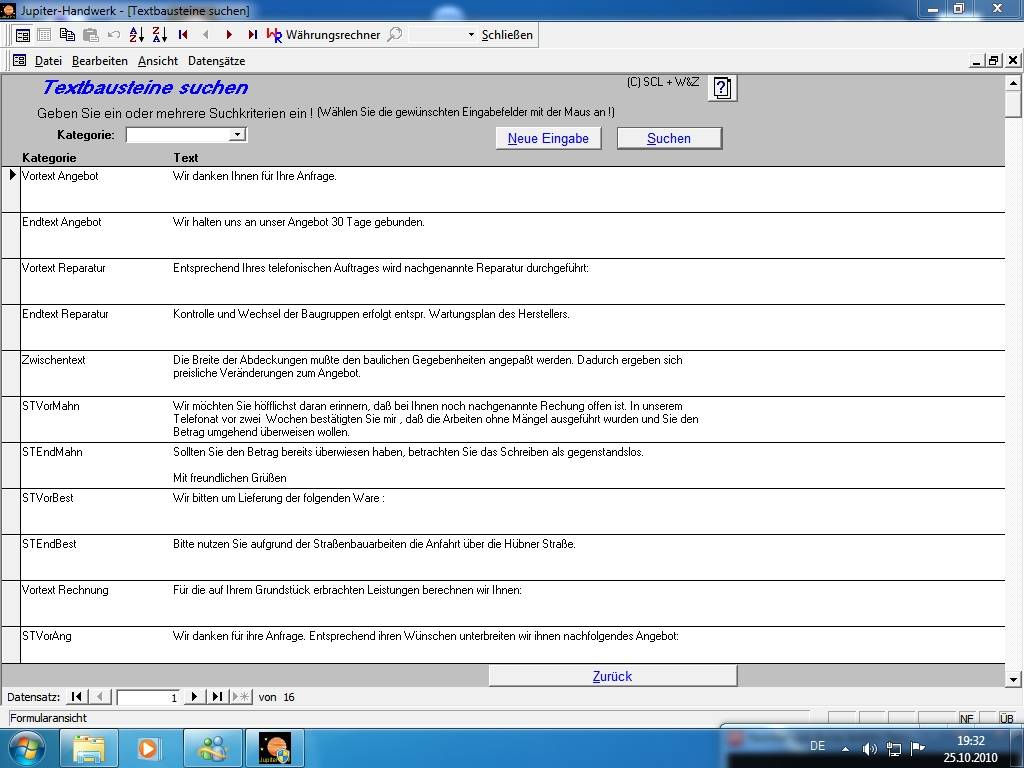Viewport: 1024px width, 768px height.
Task: Jump to last record in top toolbar
Action: 252,34
